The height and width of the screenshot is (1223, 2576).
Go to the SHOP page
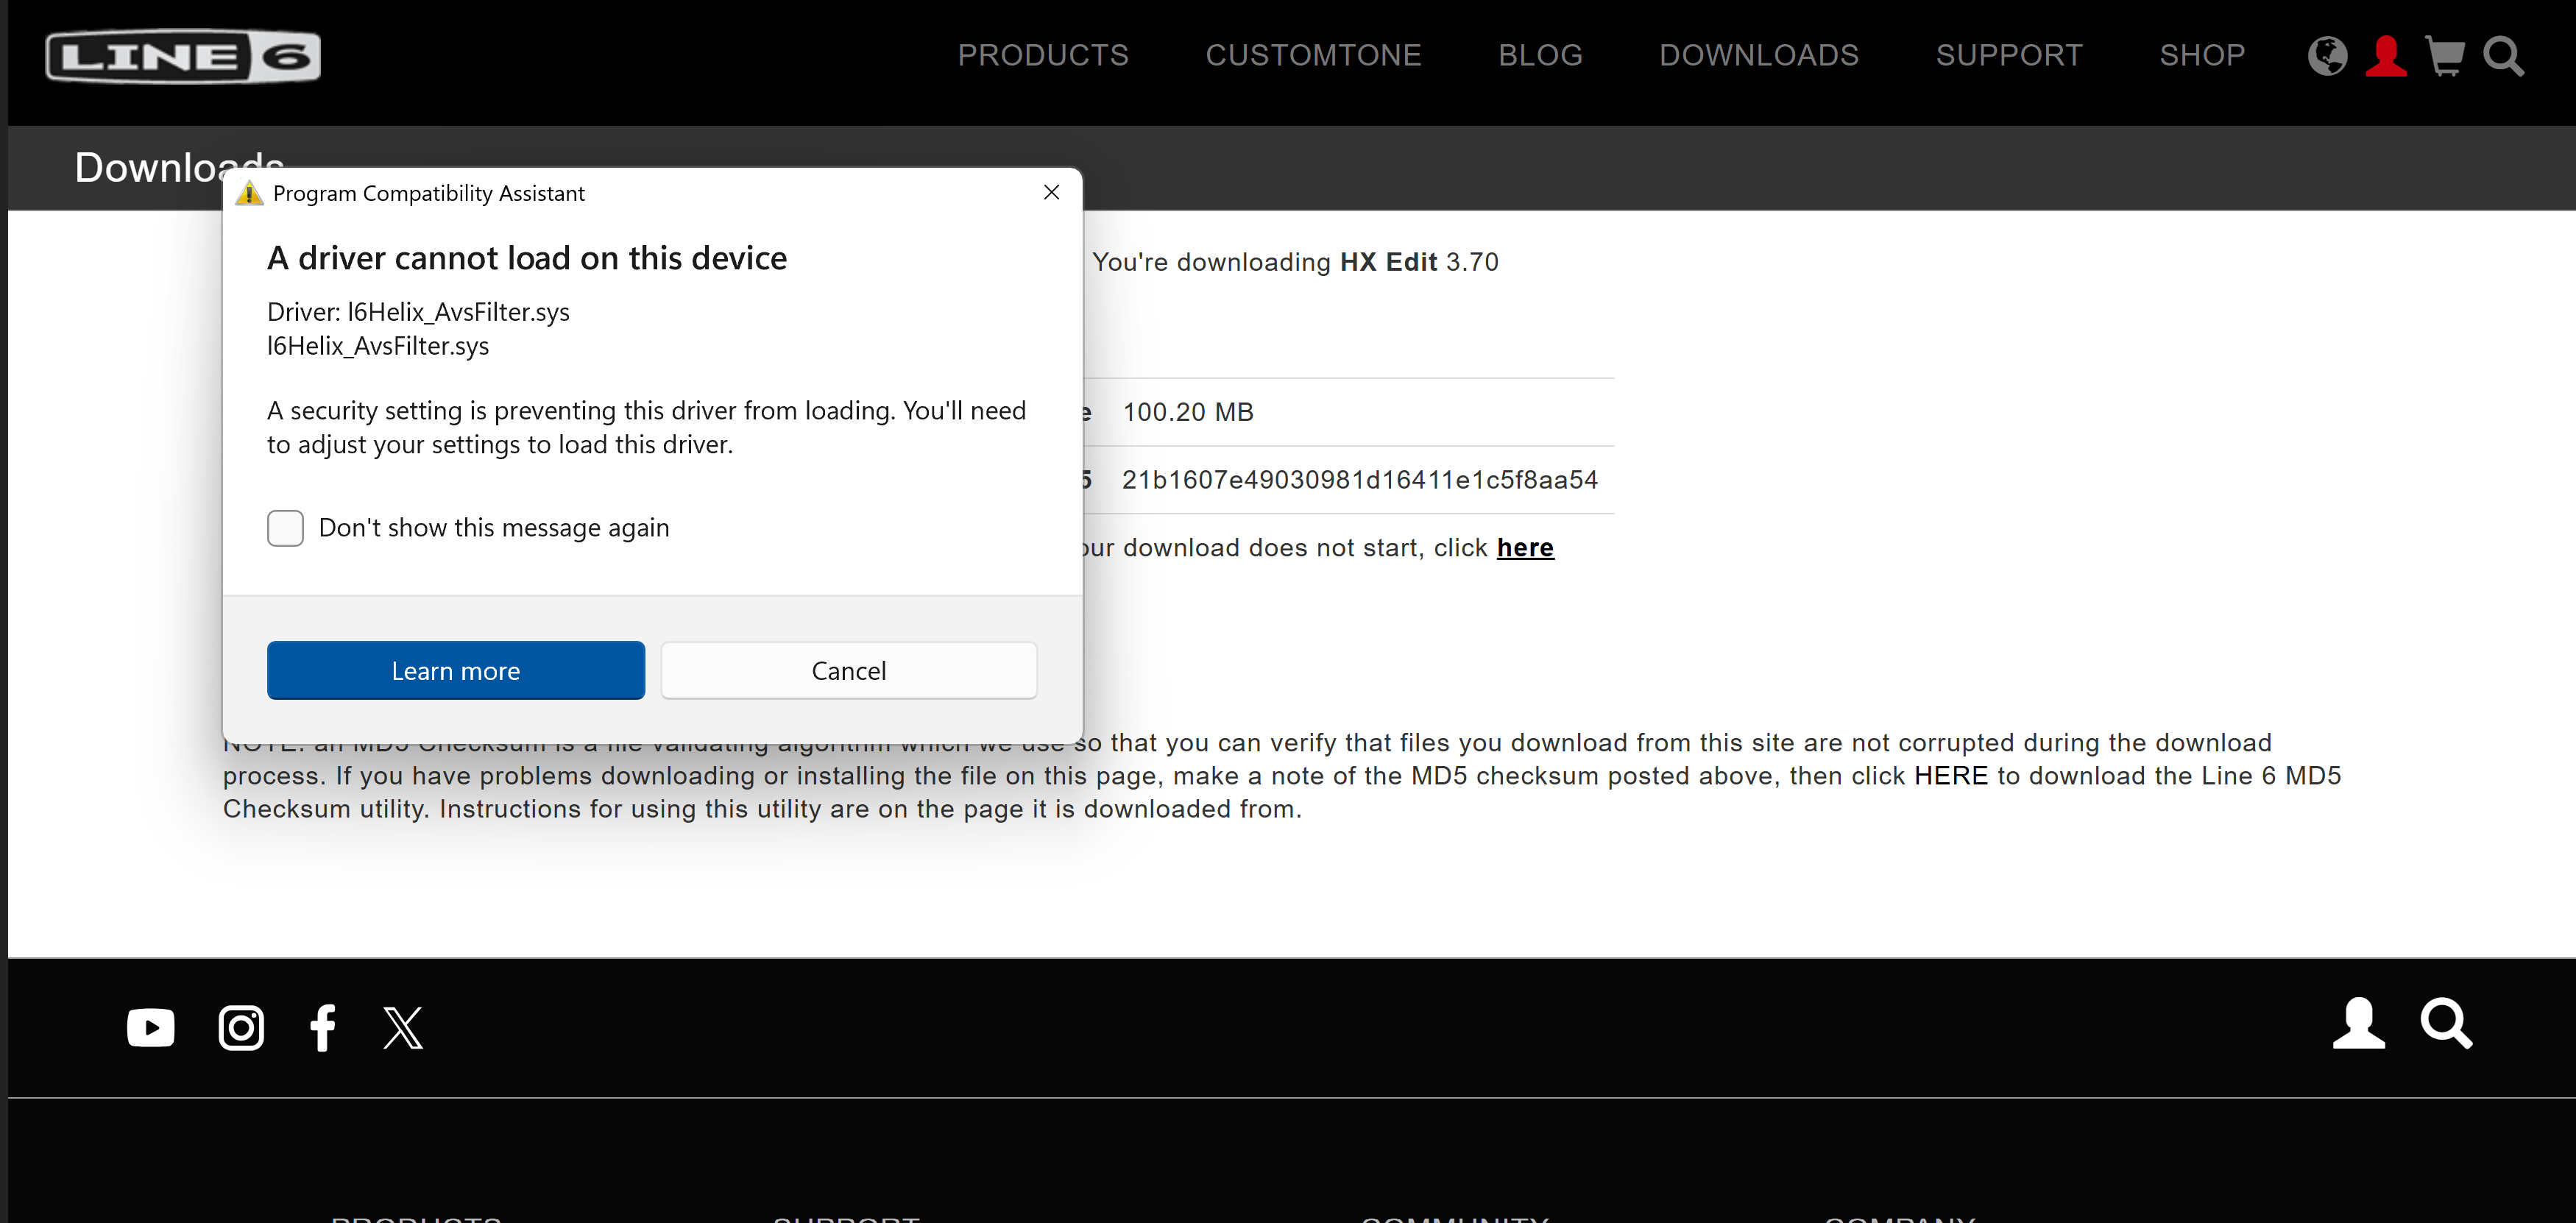coord(2202,55)
